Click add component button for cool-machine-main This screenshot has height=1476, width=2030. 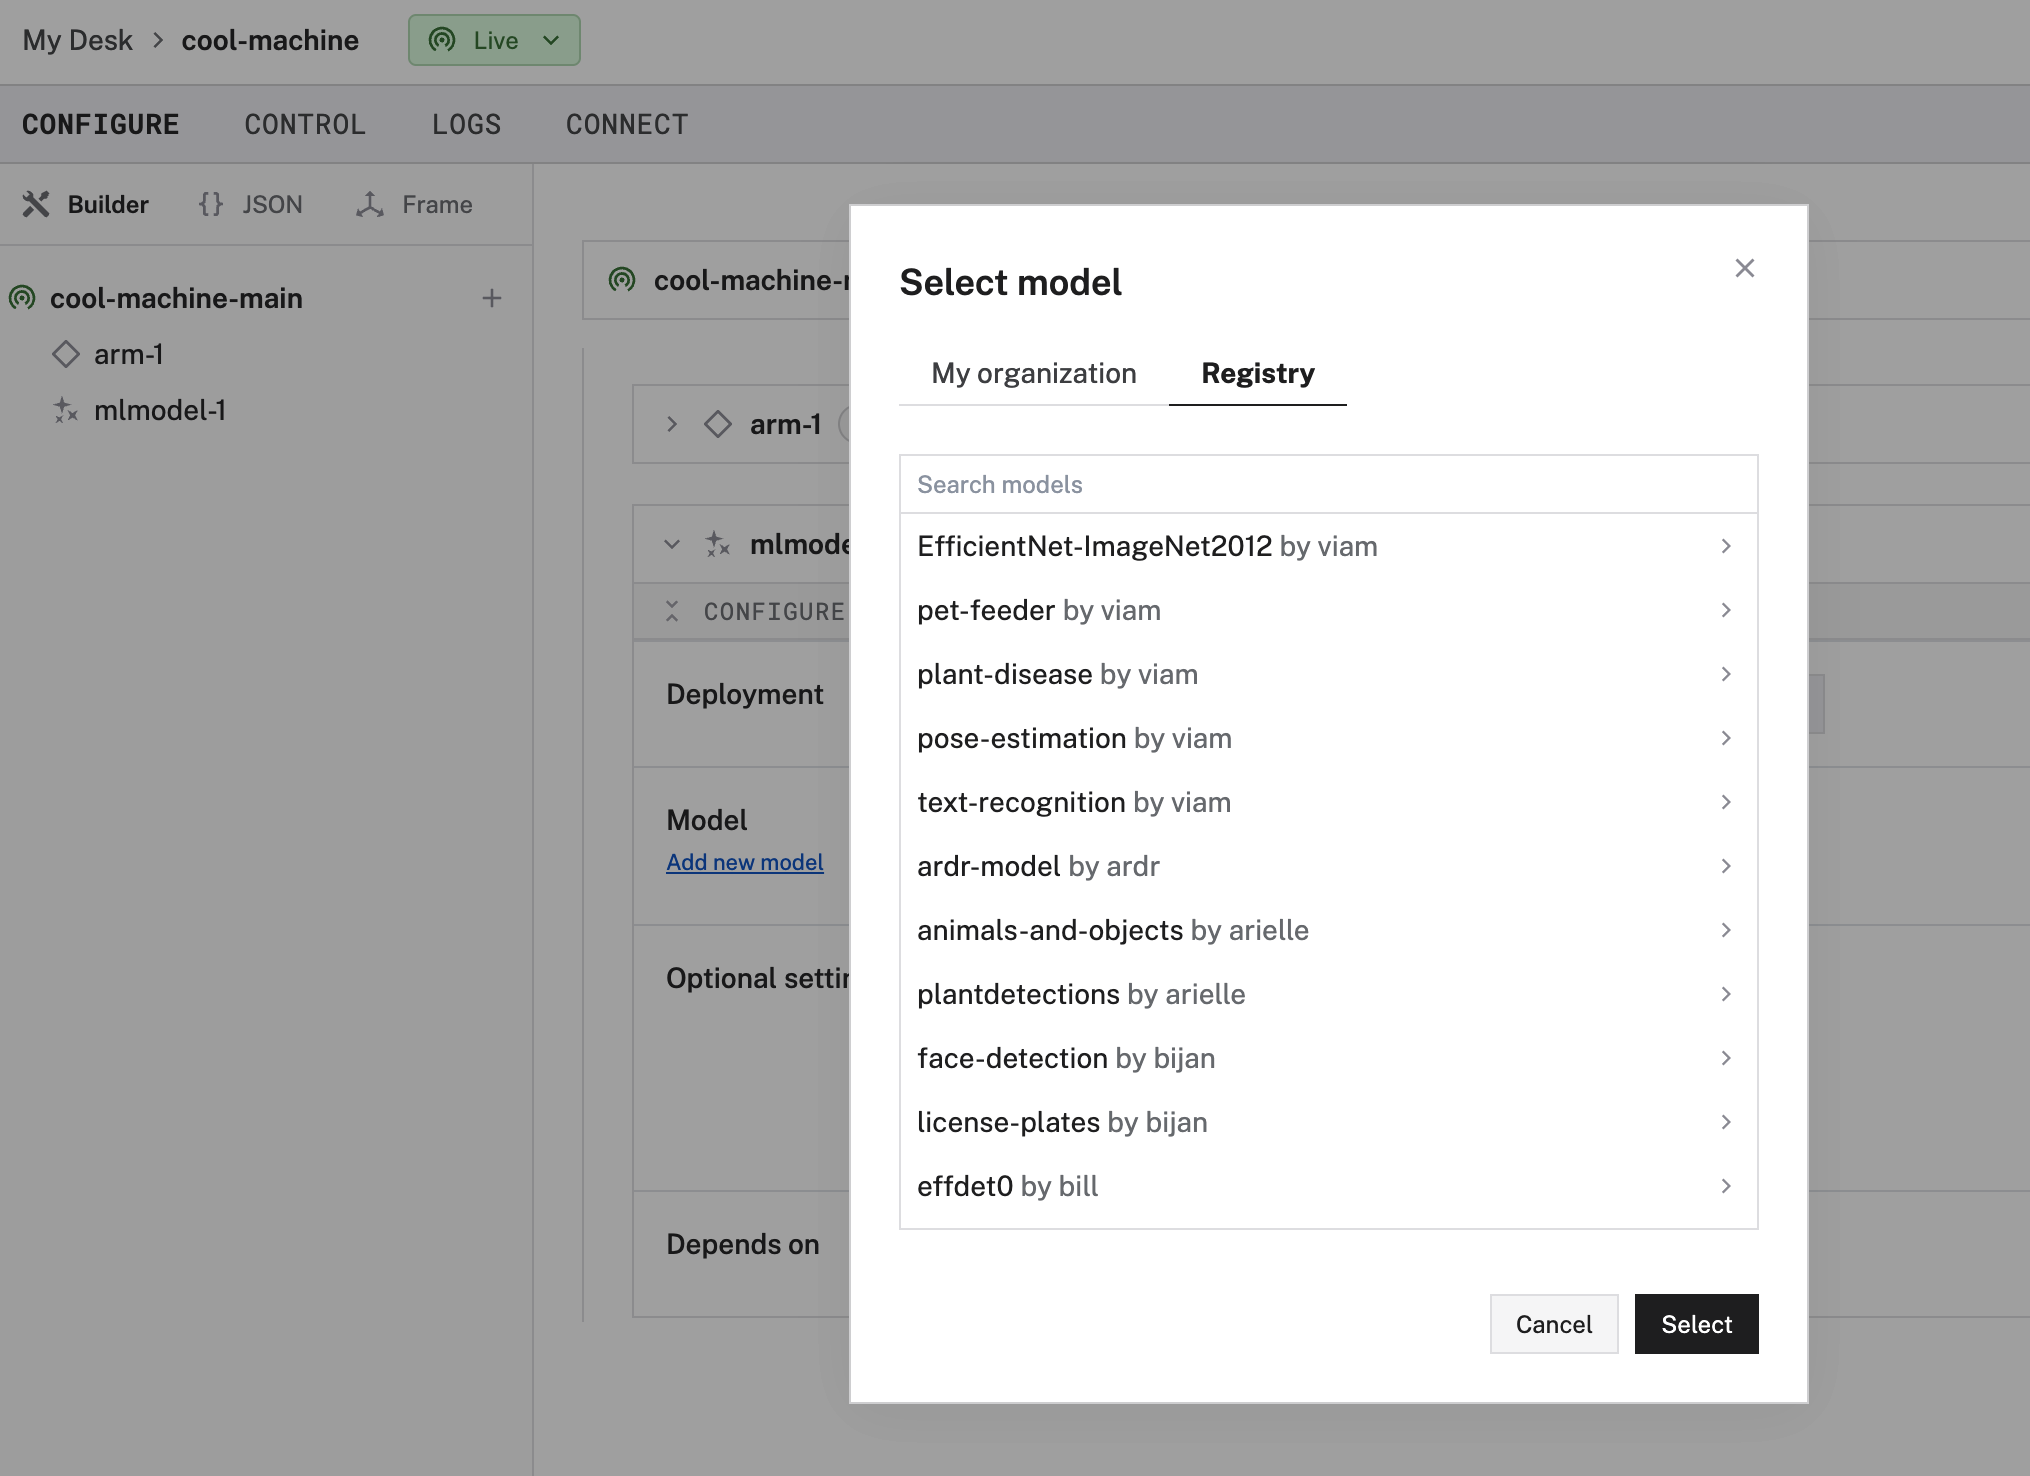click(490, 296)
